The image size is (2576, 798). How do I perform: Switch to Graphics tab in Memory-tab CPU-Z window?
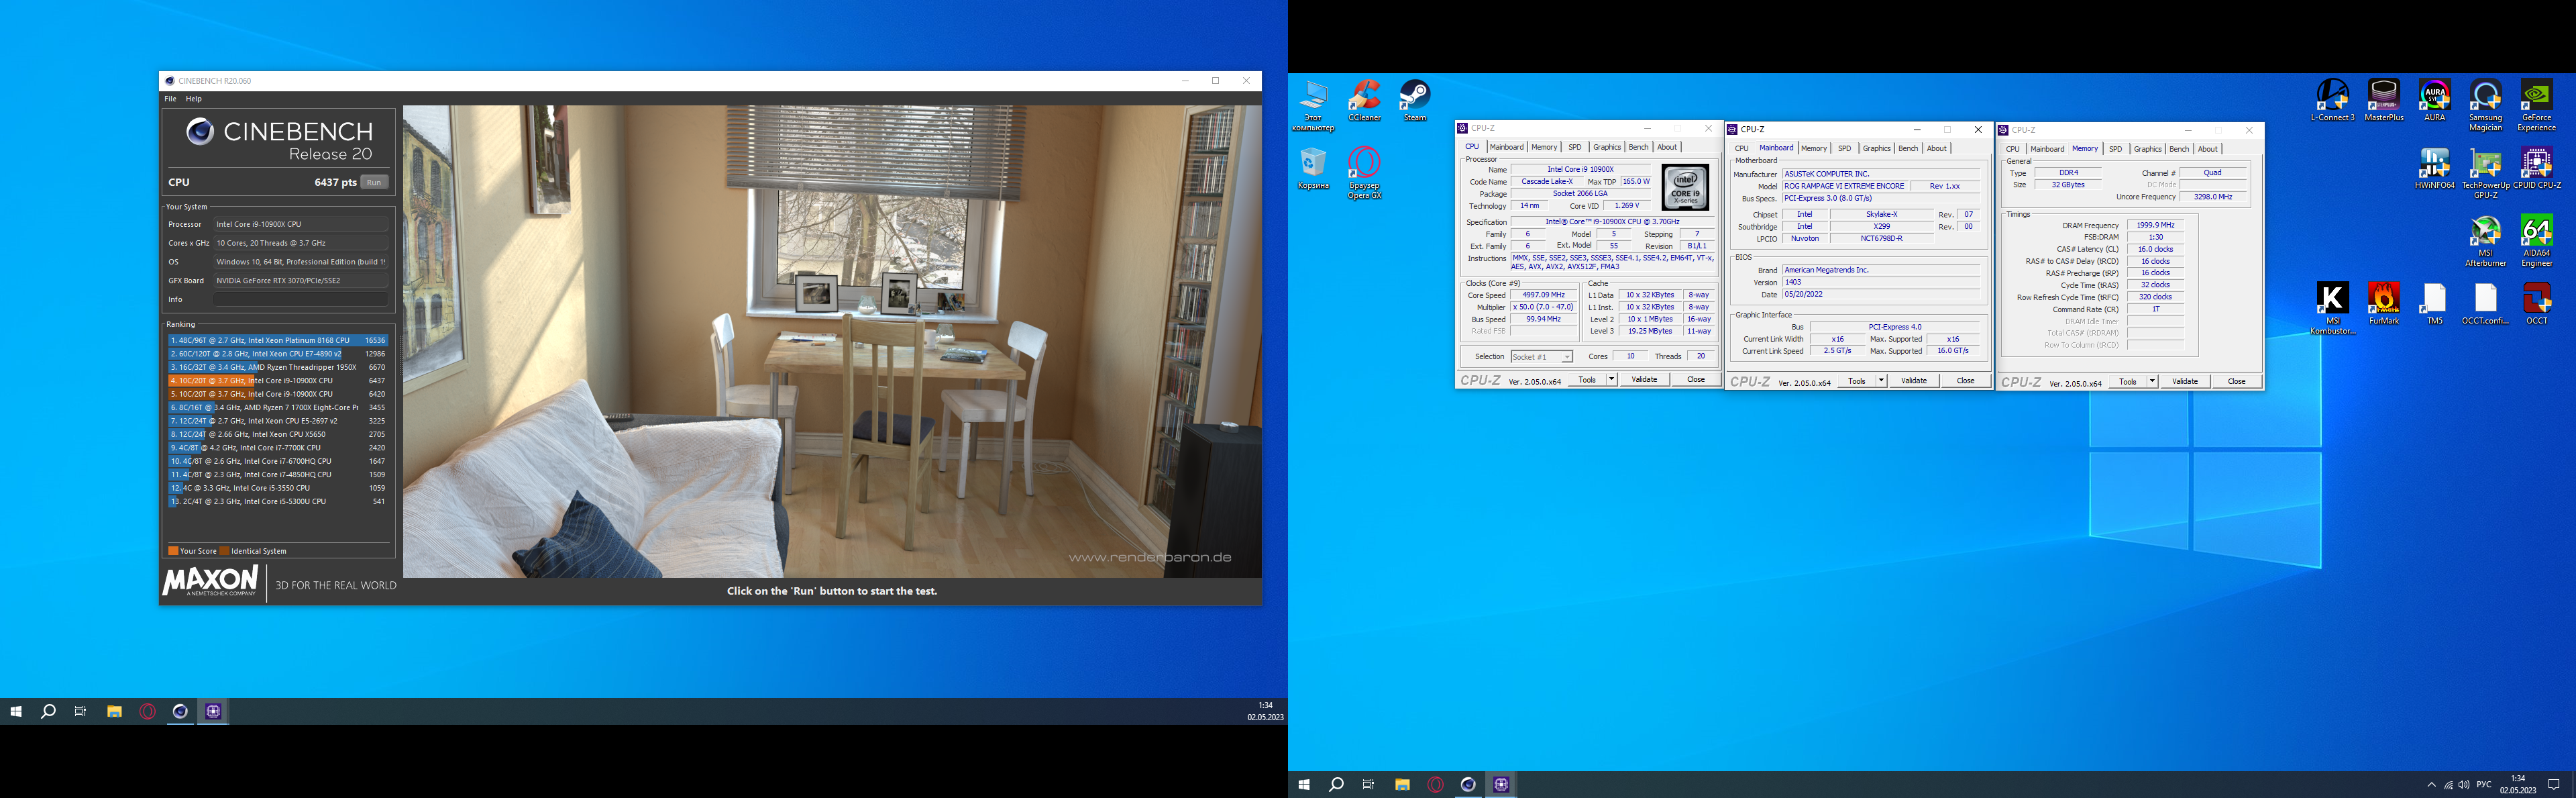(x=2147, y=149)
